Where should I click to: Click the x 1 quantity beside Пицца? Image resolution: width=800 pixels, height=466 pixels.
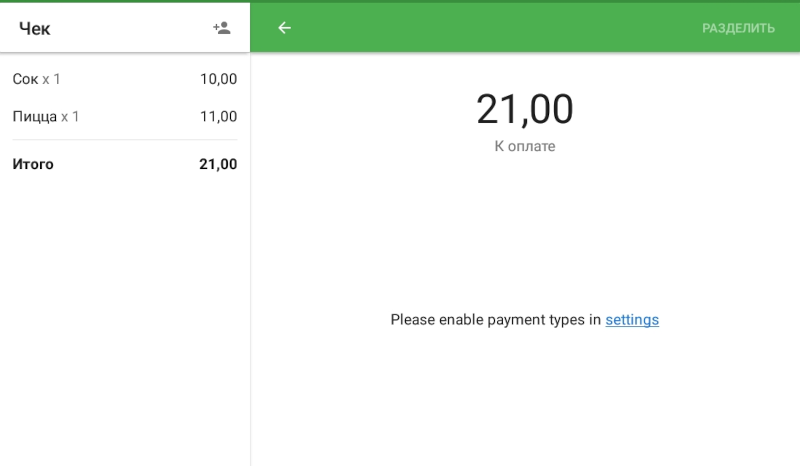70,117
